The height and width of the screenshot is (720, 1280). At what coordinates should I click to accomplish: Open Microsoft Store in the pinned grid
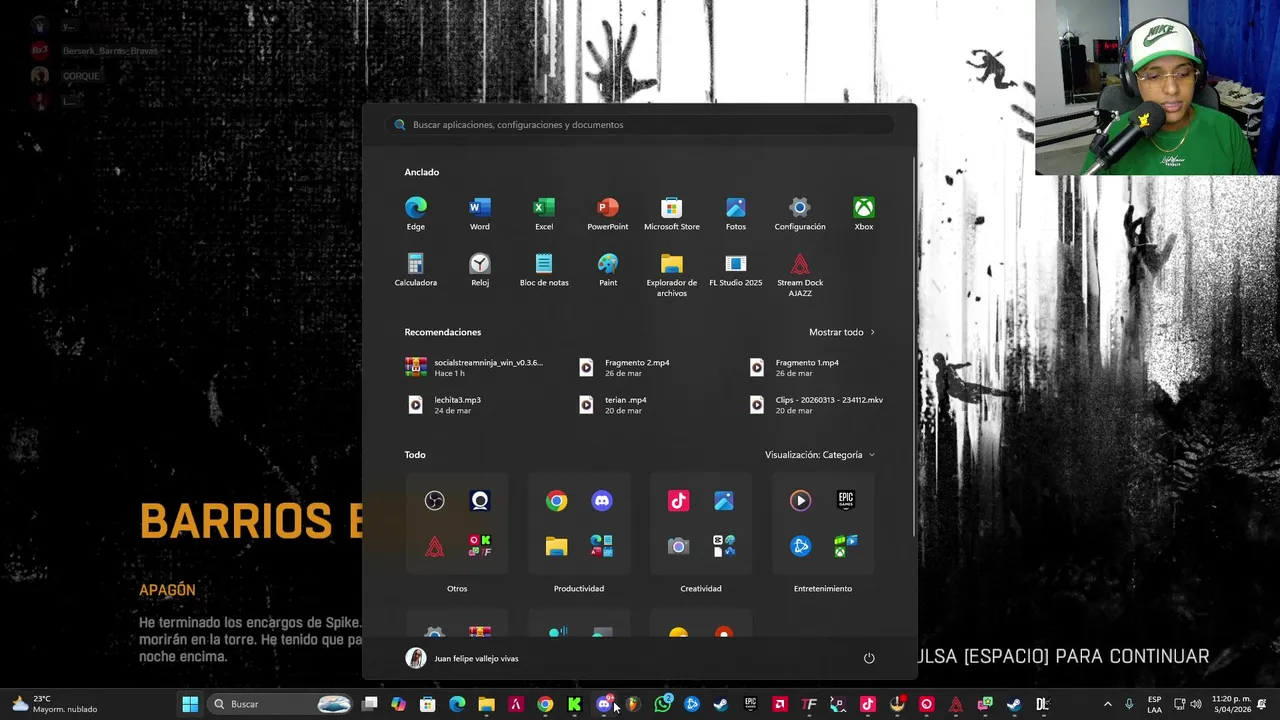672,213
